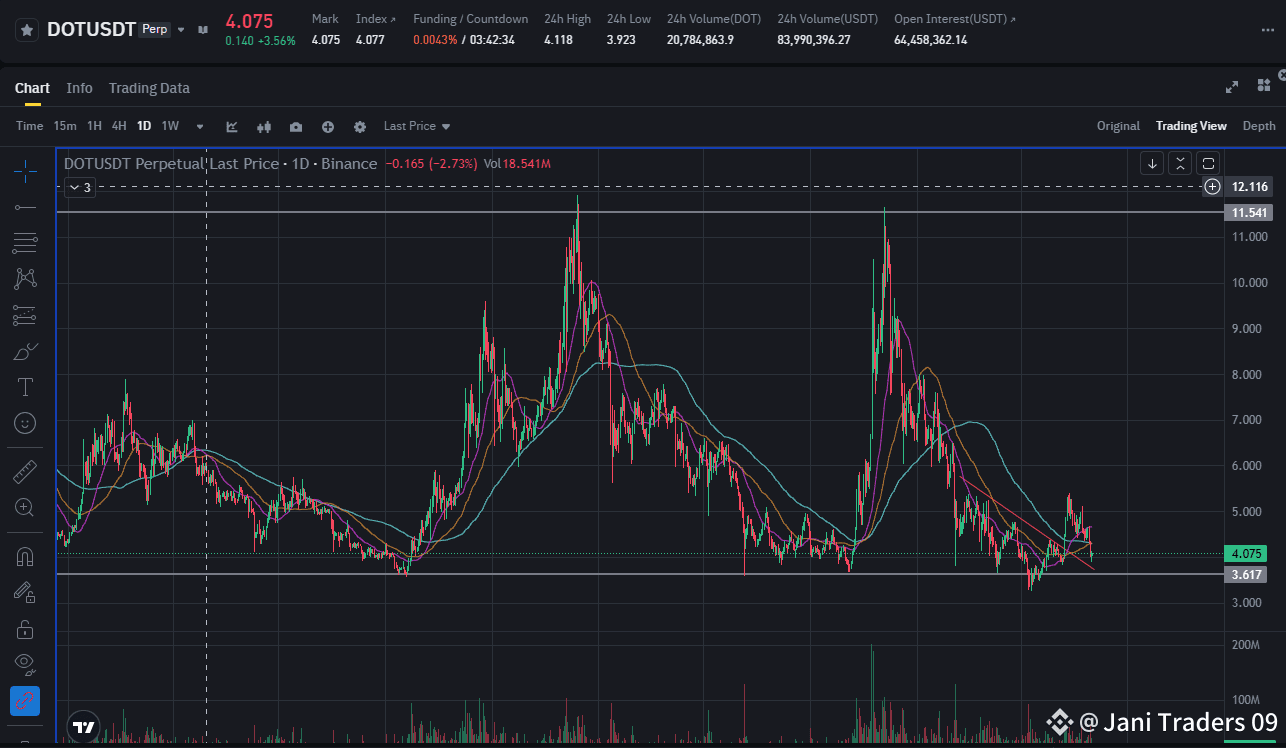
Task: Select the zoom in tool
Action: click(25, 507)
